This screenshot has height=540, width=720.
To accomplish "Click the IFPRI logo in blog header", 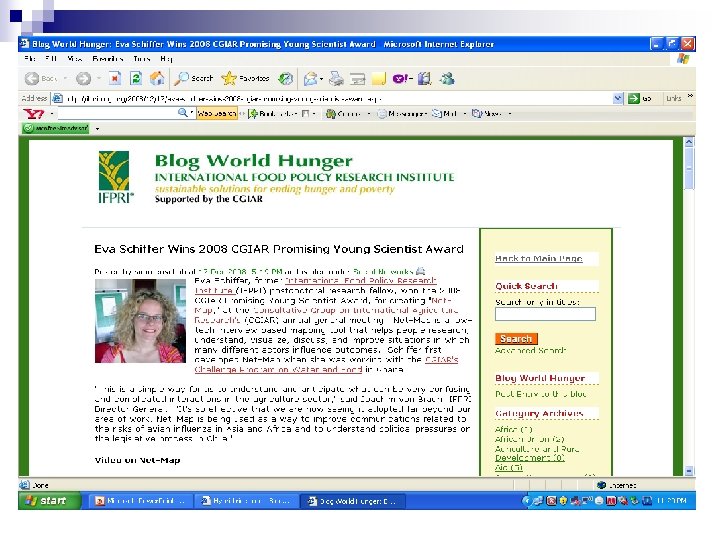I will tap(115, 176).
